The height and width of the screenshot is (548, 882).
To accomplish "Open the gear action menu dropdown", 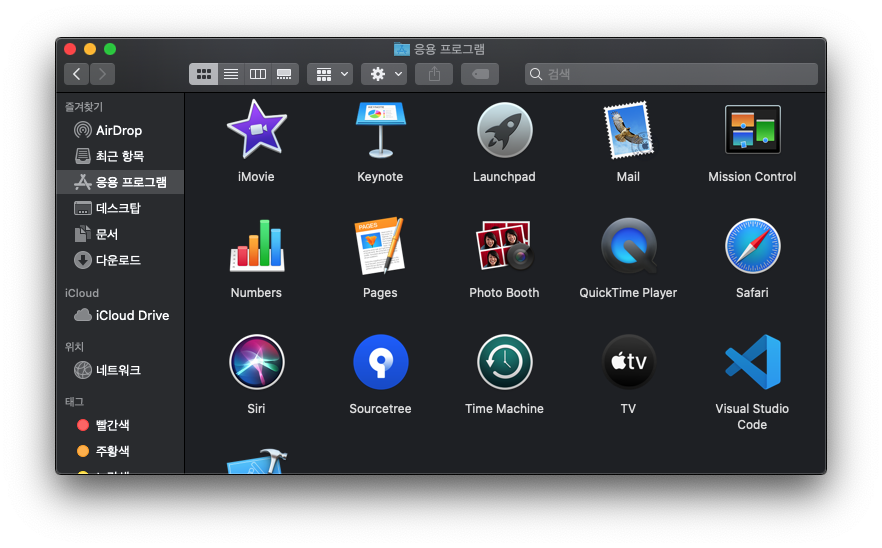I will (x=384, y=74).
